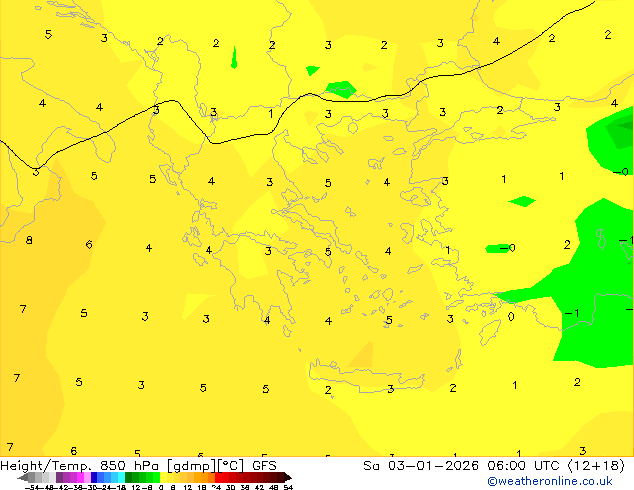Click the '[°C]' unit label
Image resolution: width=634 pixels, height=490 pixels.
click(231, 466)
